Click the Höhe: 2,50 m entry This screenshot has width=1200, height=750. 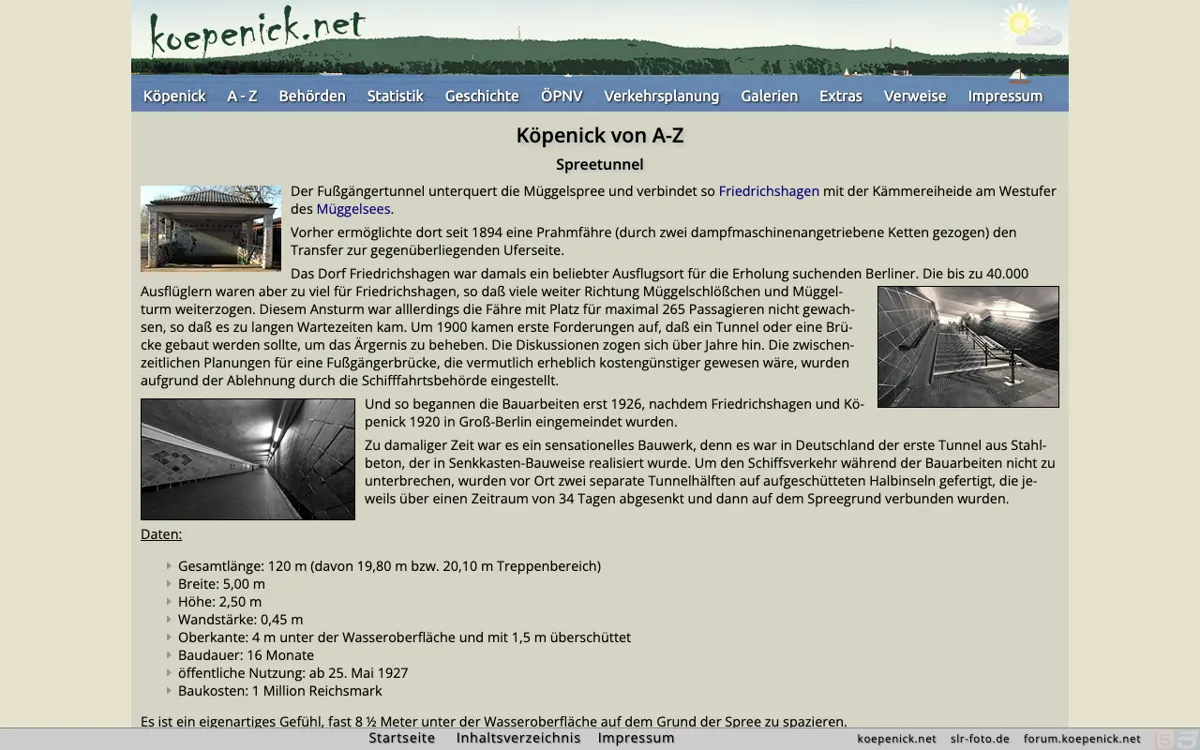point(220,602)
